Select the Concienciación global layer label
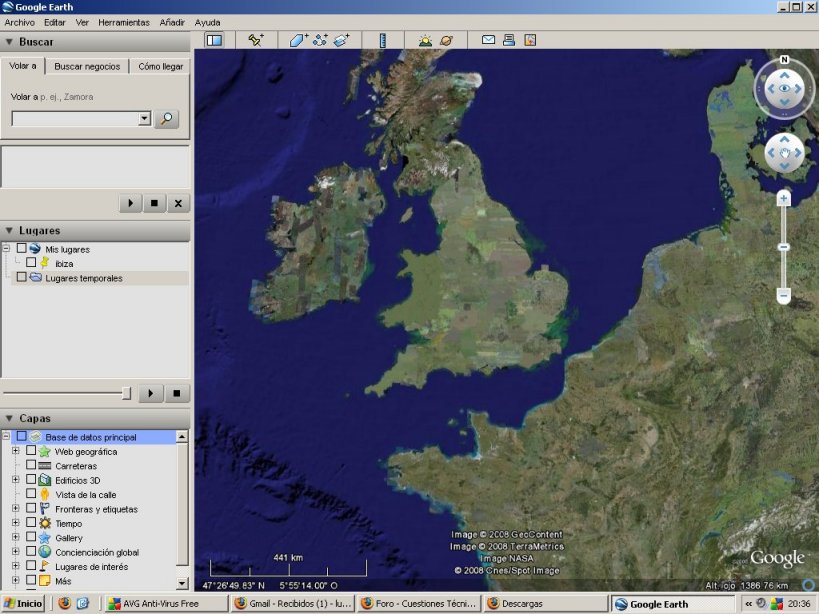This screenshot has height=614, width=819. coord(97,552)
